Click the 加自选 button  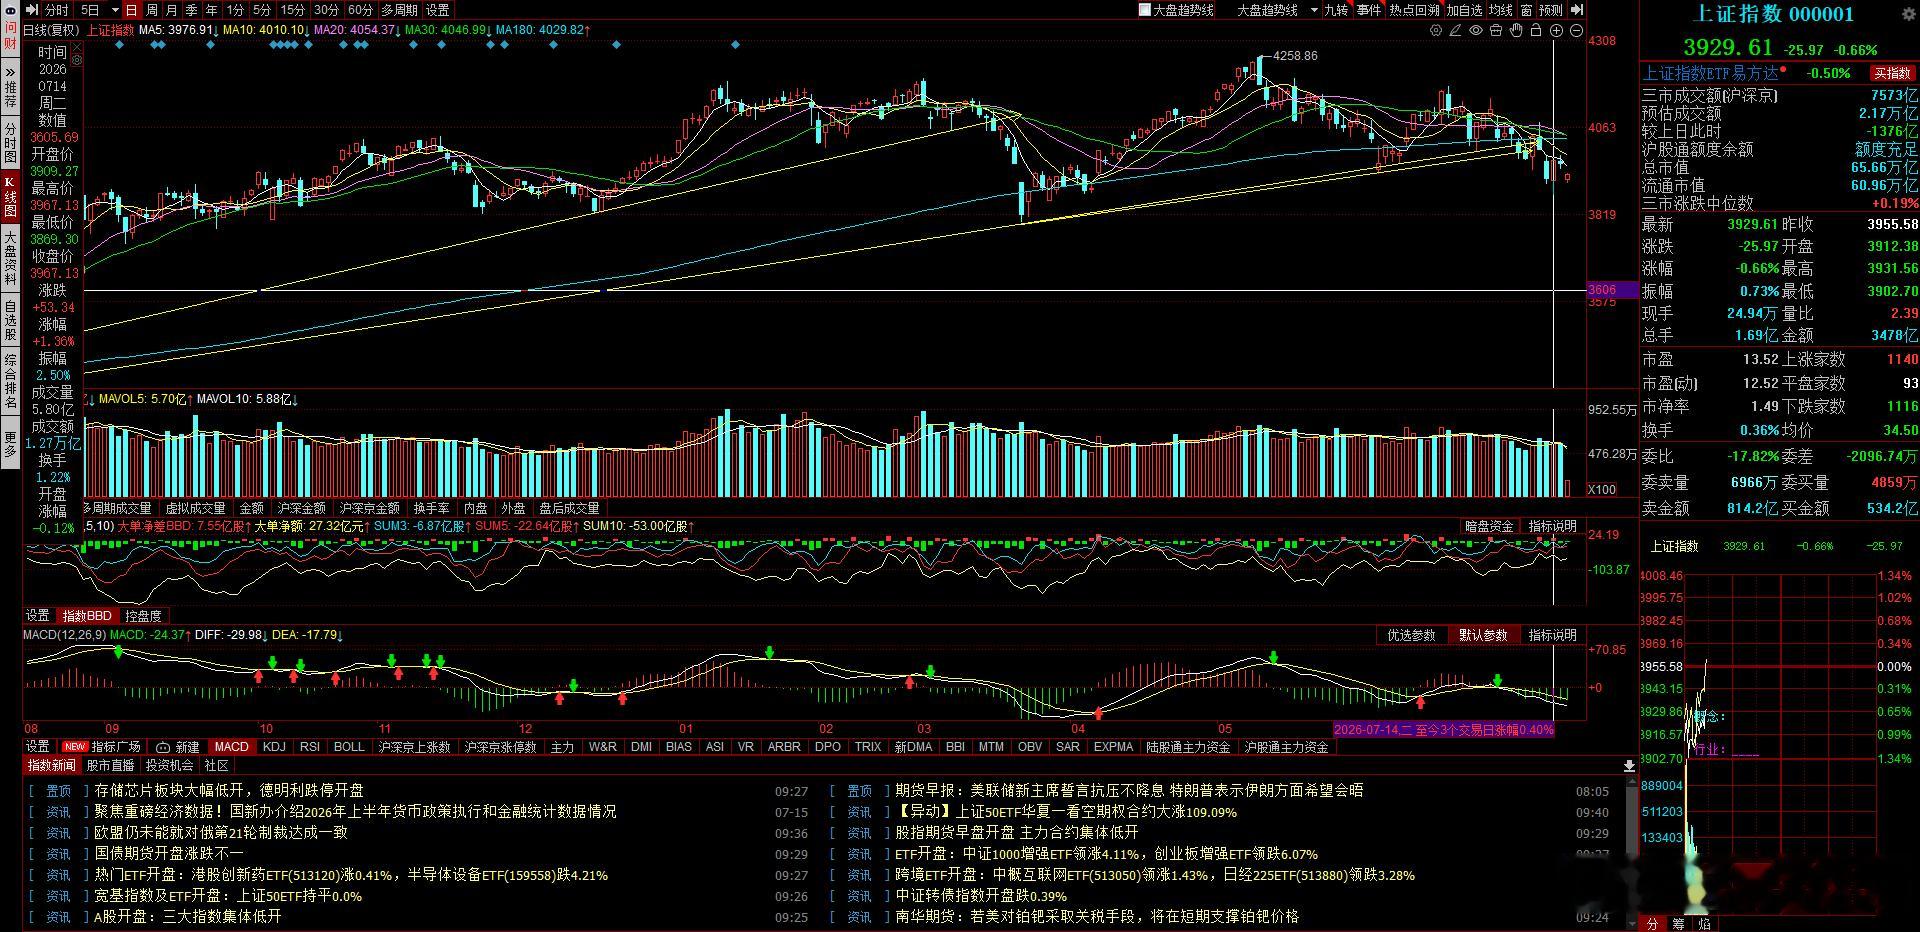click(1464, 10)
